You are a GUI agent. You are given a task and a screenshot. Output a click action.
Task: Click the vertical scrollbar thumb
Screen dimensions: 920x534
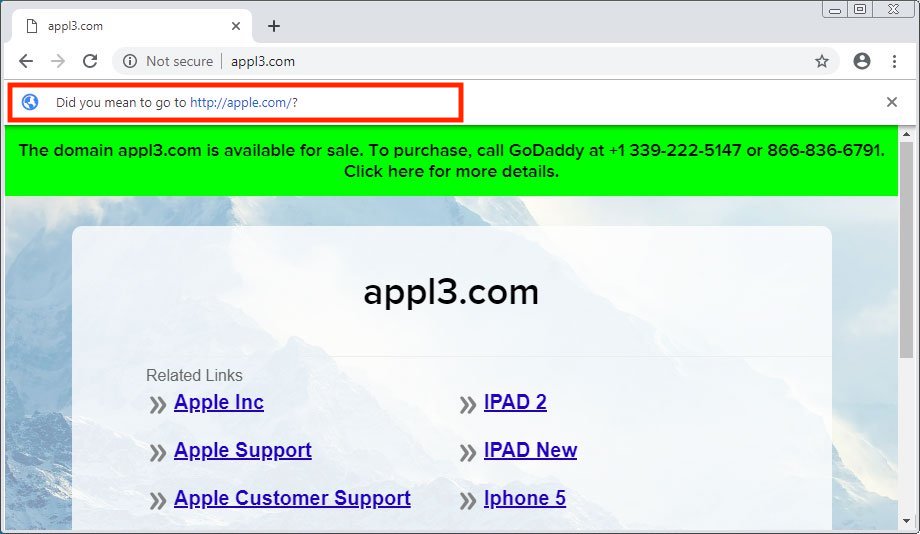pos(907,249)
